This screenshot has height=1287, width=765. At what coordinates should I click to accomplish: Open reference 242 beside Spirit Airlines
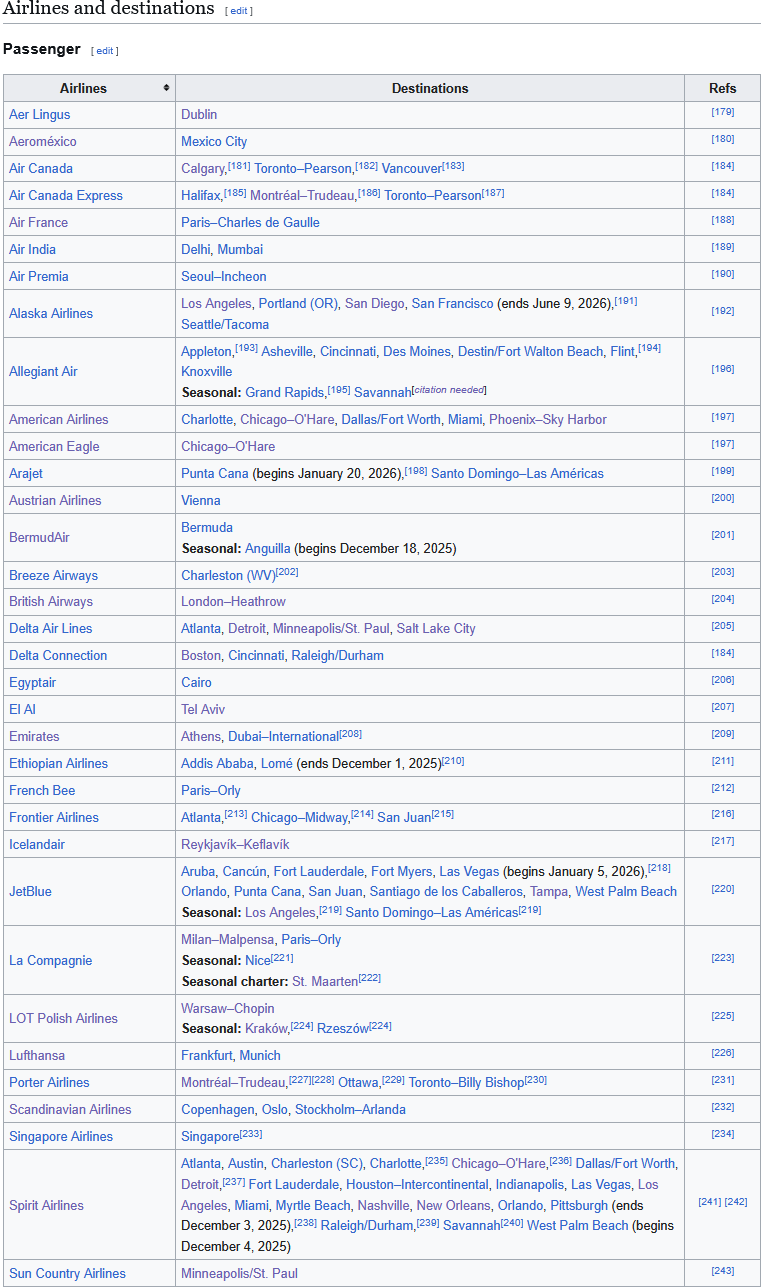tap(736, 1203)
